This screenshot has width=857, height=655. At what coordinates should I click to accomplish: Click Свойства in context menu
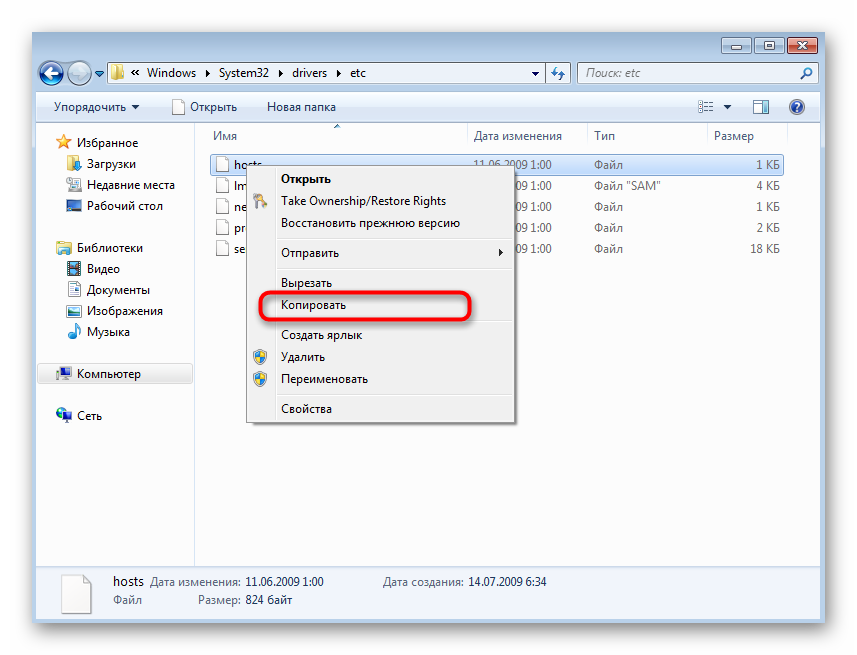(306, 409)
